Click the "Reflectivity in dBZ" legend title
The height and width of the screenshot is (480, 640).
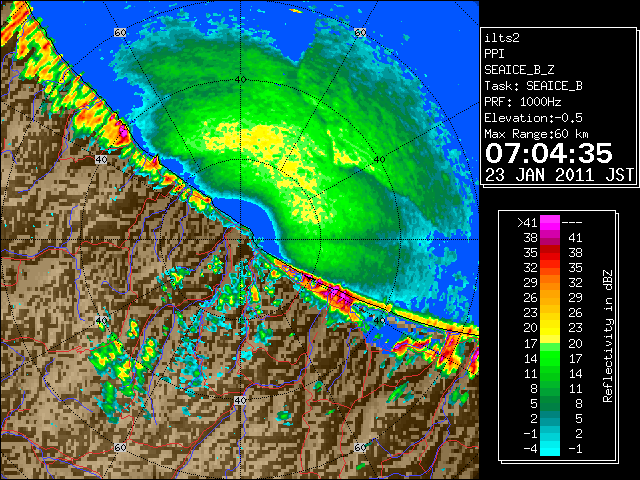608,336
